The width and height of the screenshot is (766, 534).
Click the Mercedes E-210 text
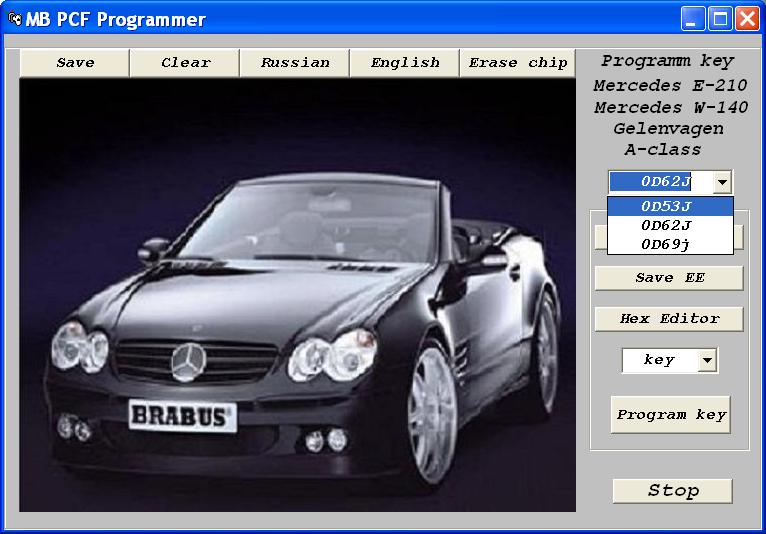[670, 85]
